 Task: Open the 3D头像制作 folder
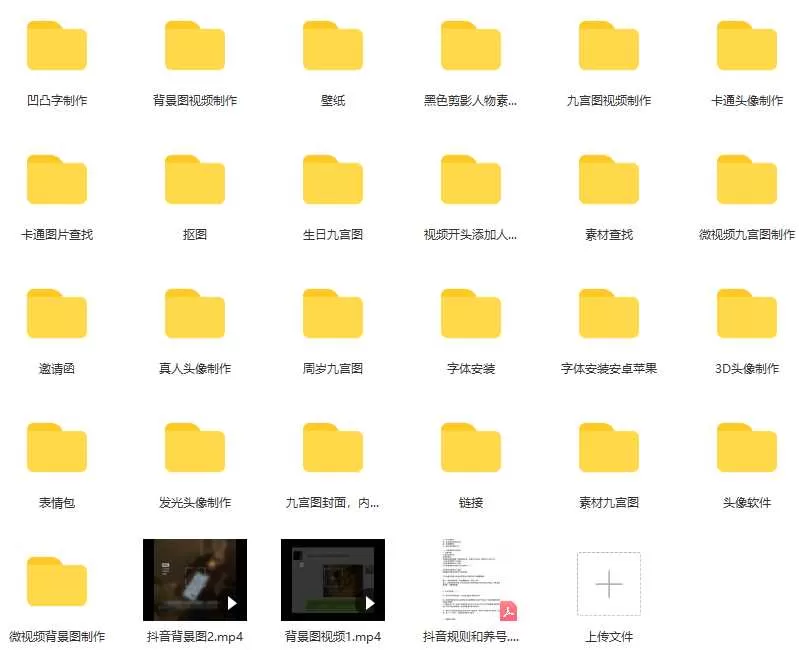click(x=746, y=314)
